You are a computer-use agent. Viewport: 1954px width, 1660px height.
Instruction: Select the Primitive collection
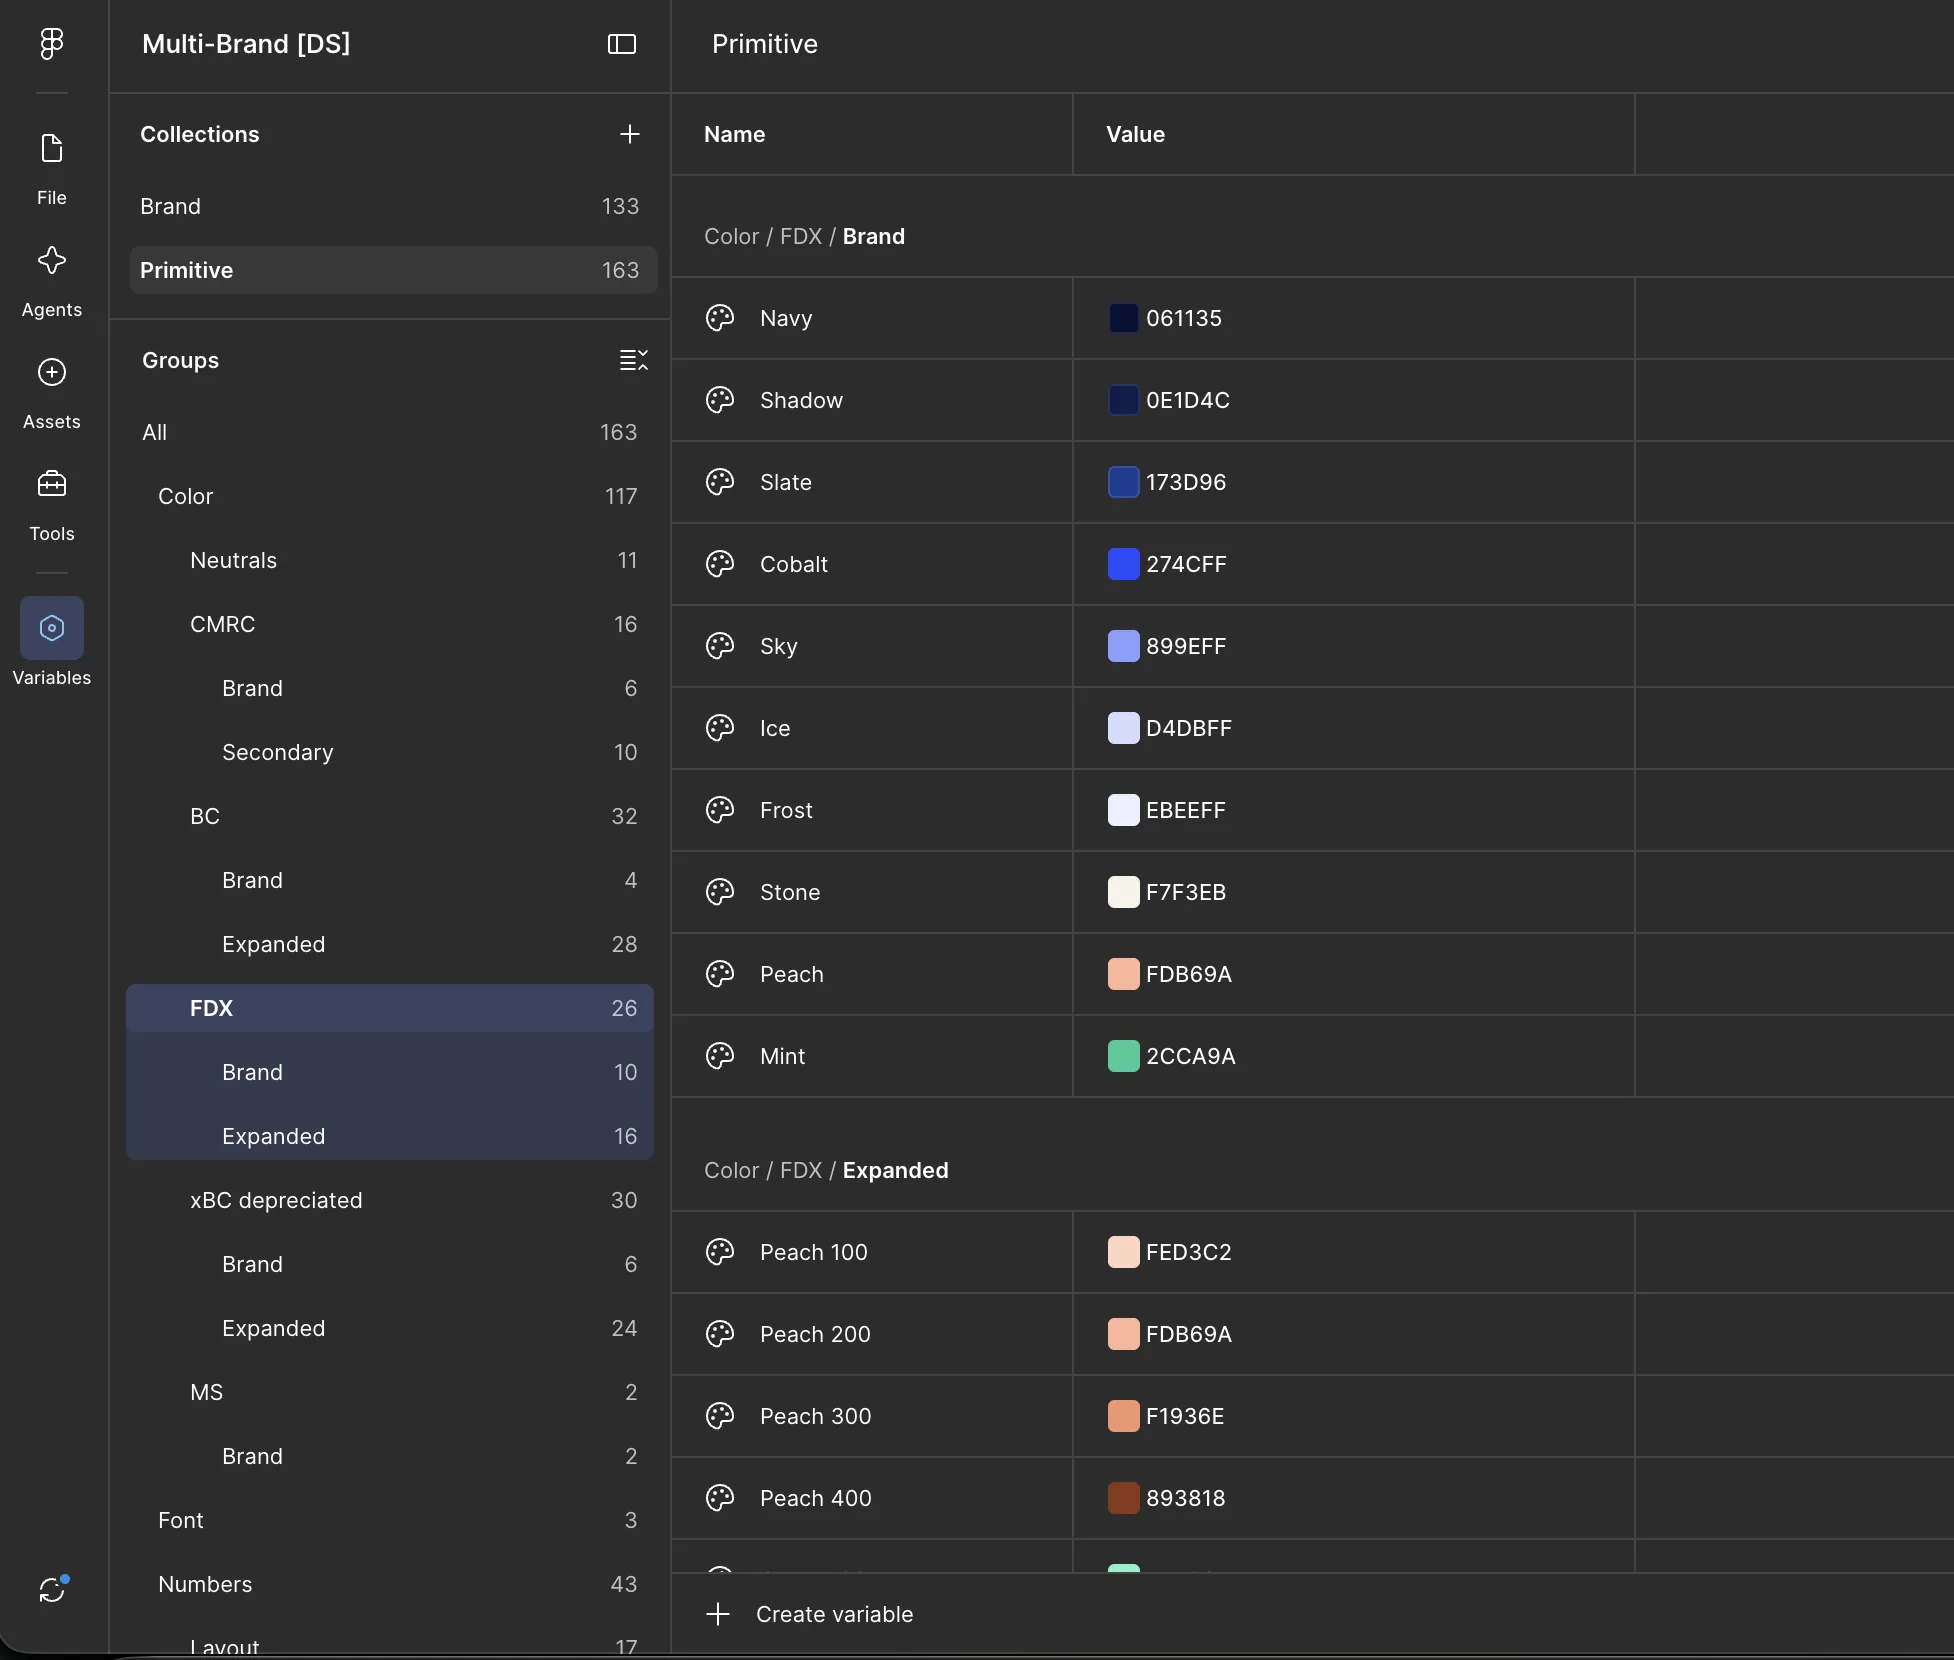click(393, 270)
